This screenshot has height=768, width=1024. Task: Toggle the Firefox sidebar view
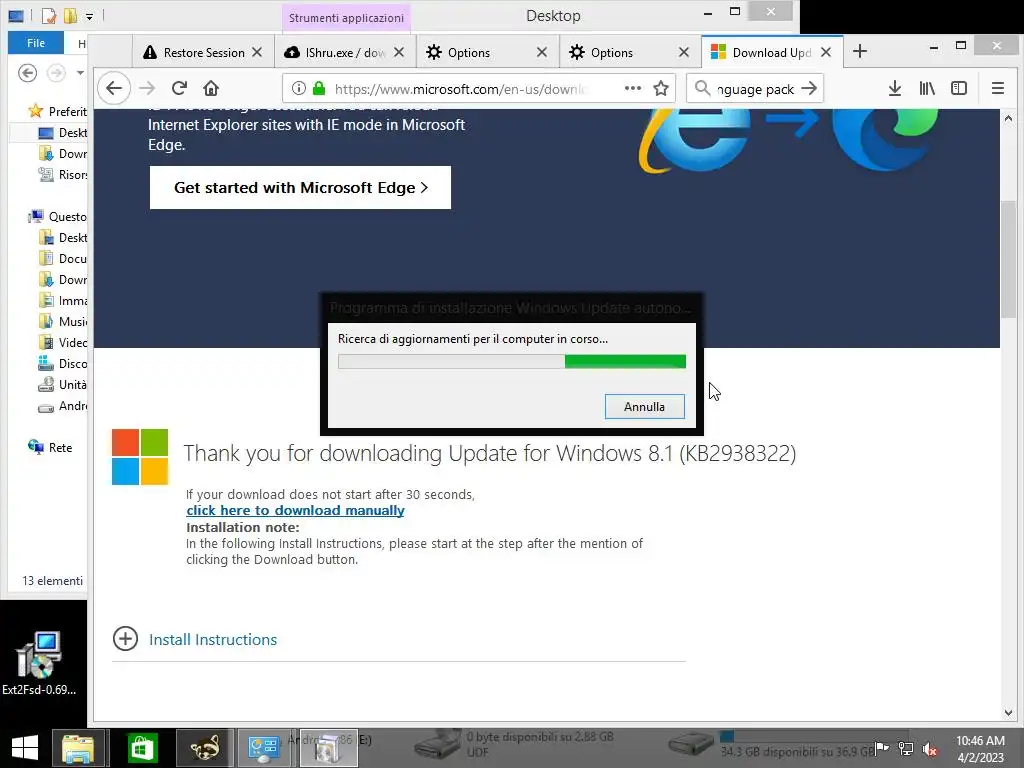[959, 88]
